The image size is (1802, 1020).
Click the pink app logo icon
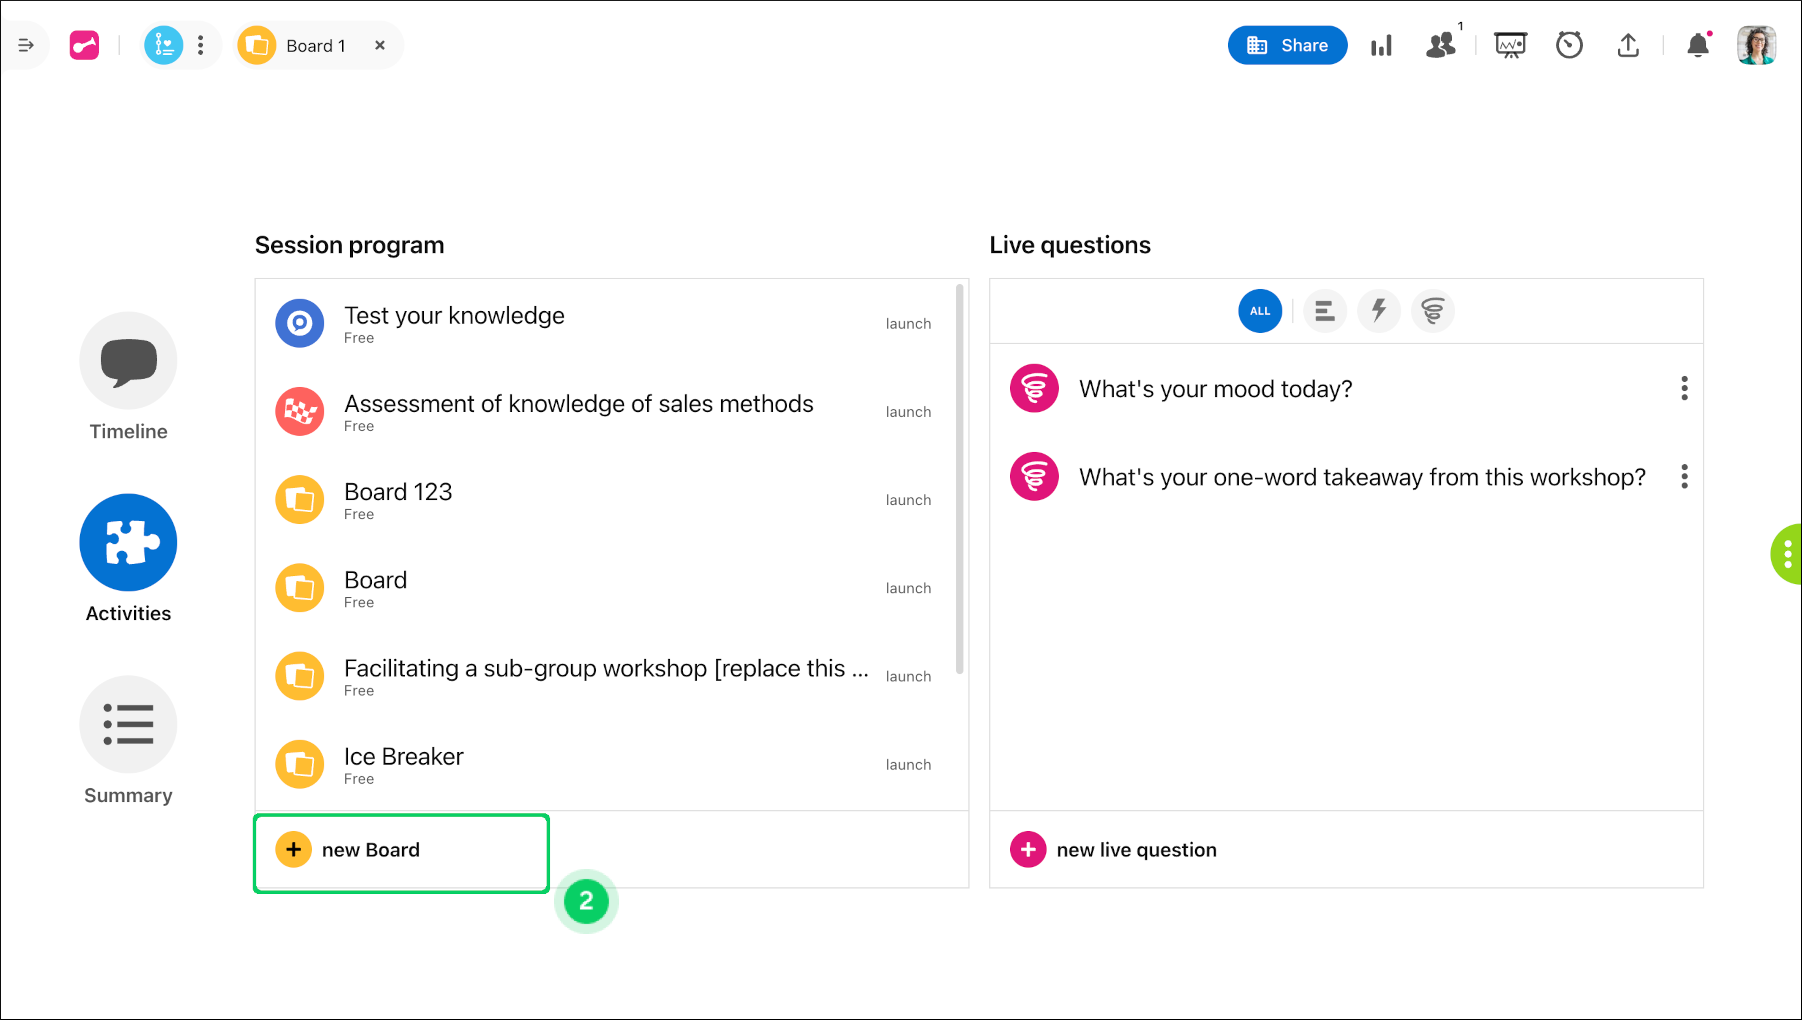[x=84, y=45]
